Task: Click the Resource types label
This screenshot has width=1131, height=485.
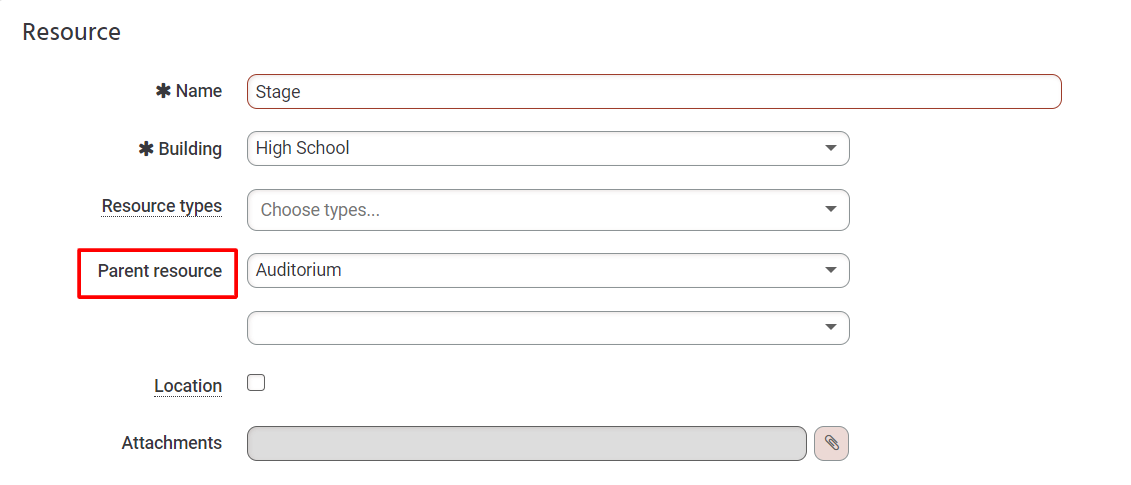Action: 162,206
